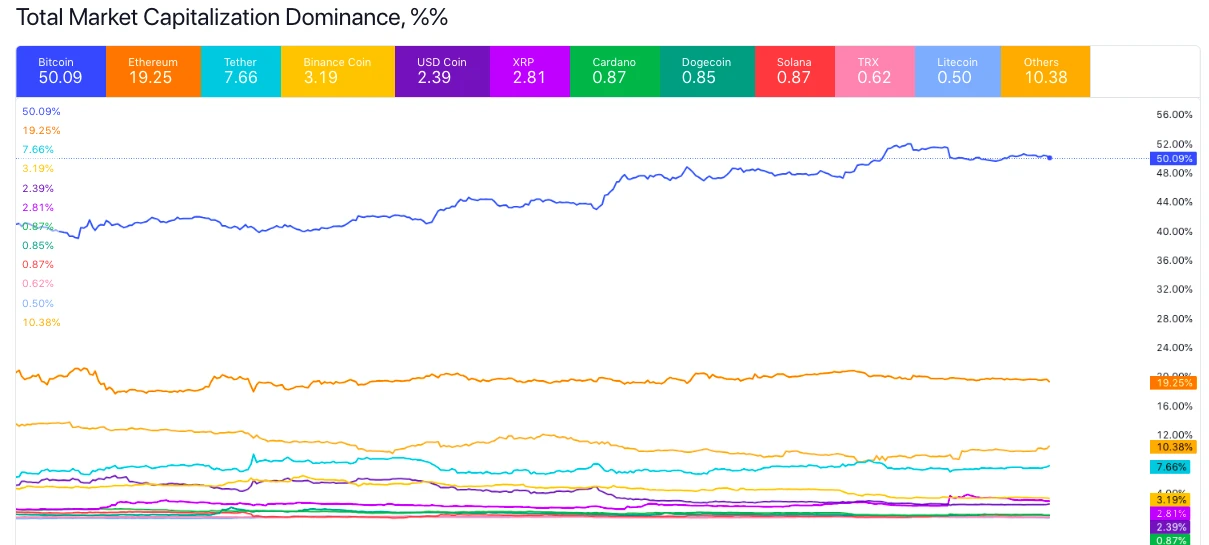This screenshot has width=1209, height=545.
Task: Click the 10.38% value in left list
Action: 41,322
